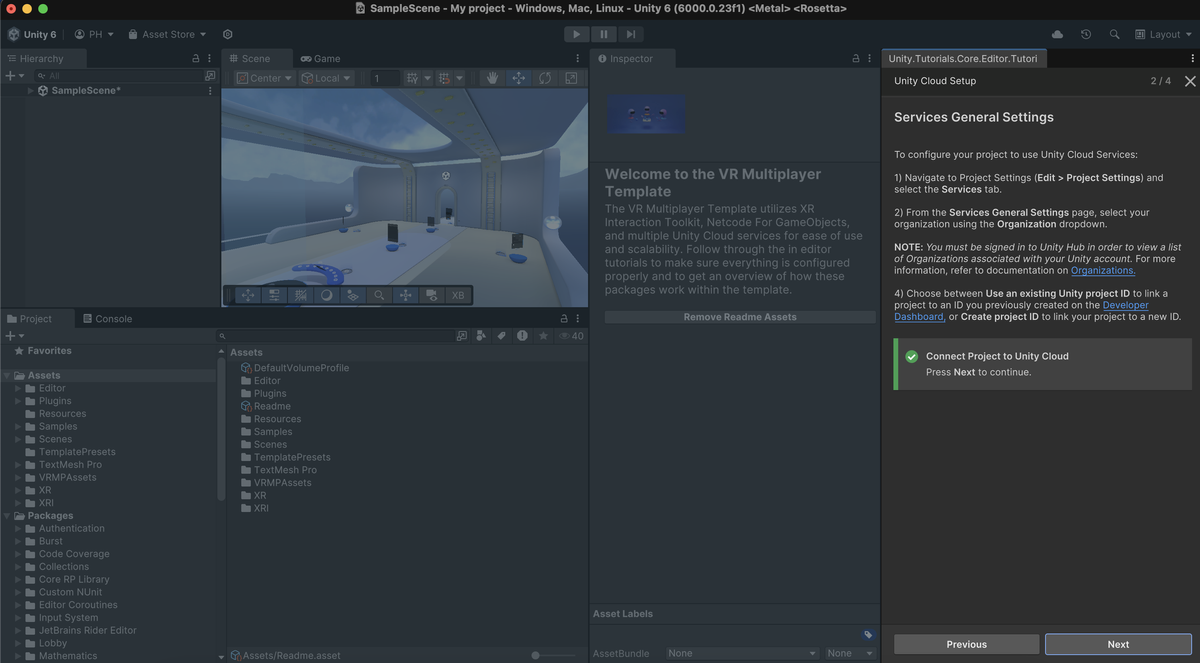
Task: Click the global search magnifier icon
Action: coord(1114,34)
